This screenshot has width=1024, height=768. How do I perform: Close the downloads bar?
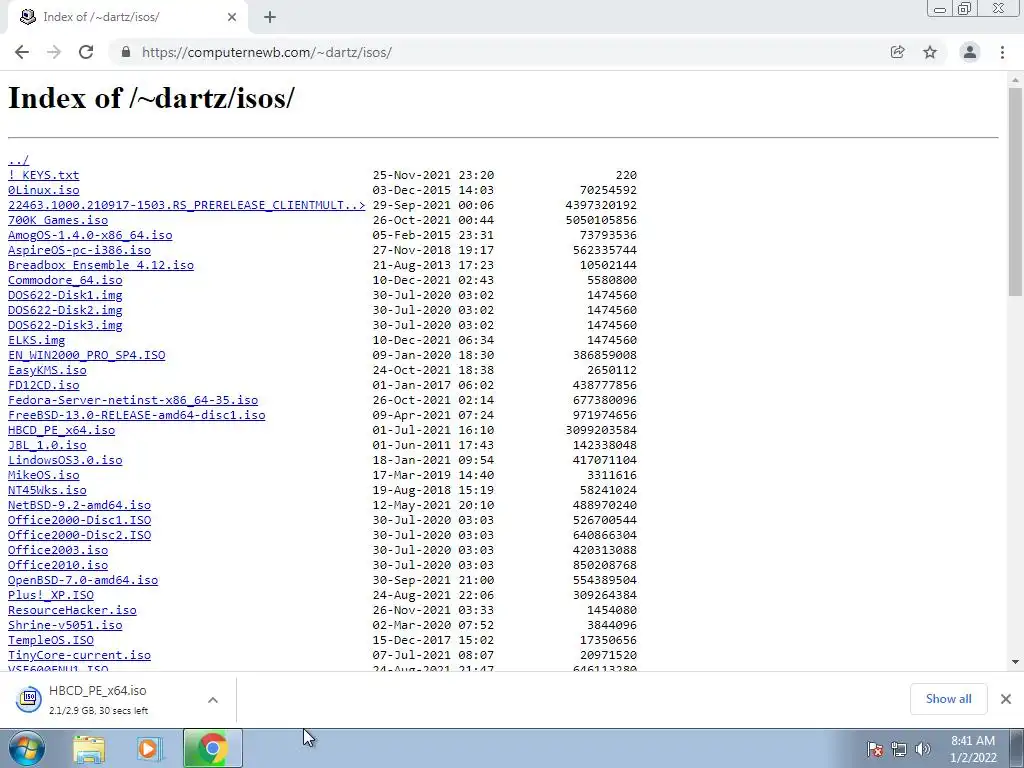tap(1006, 699)
